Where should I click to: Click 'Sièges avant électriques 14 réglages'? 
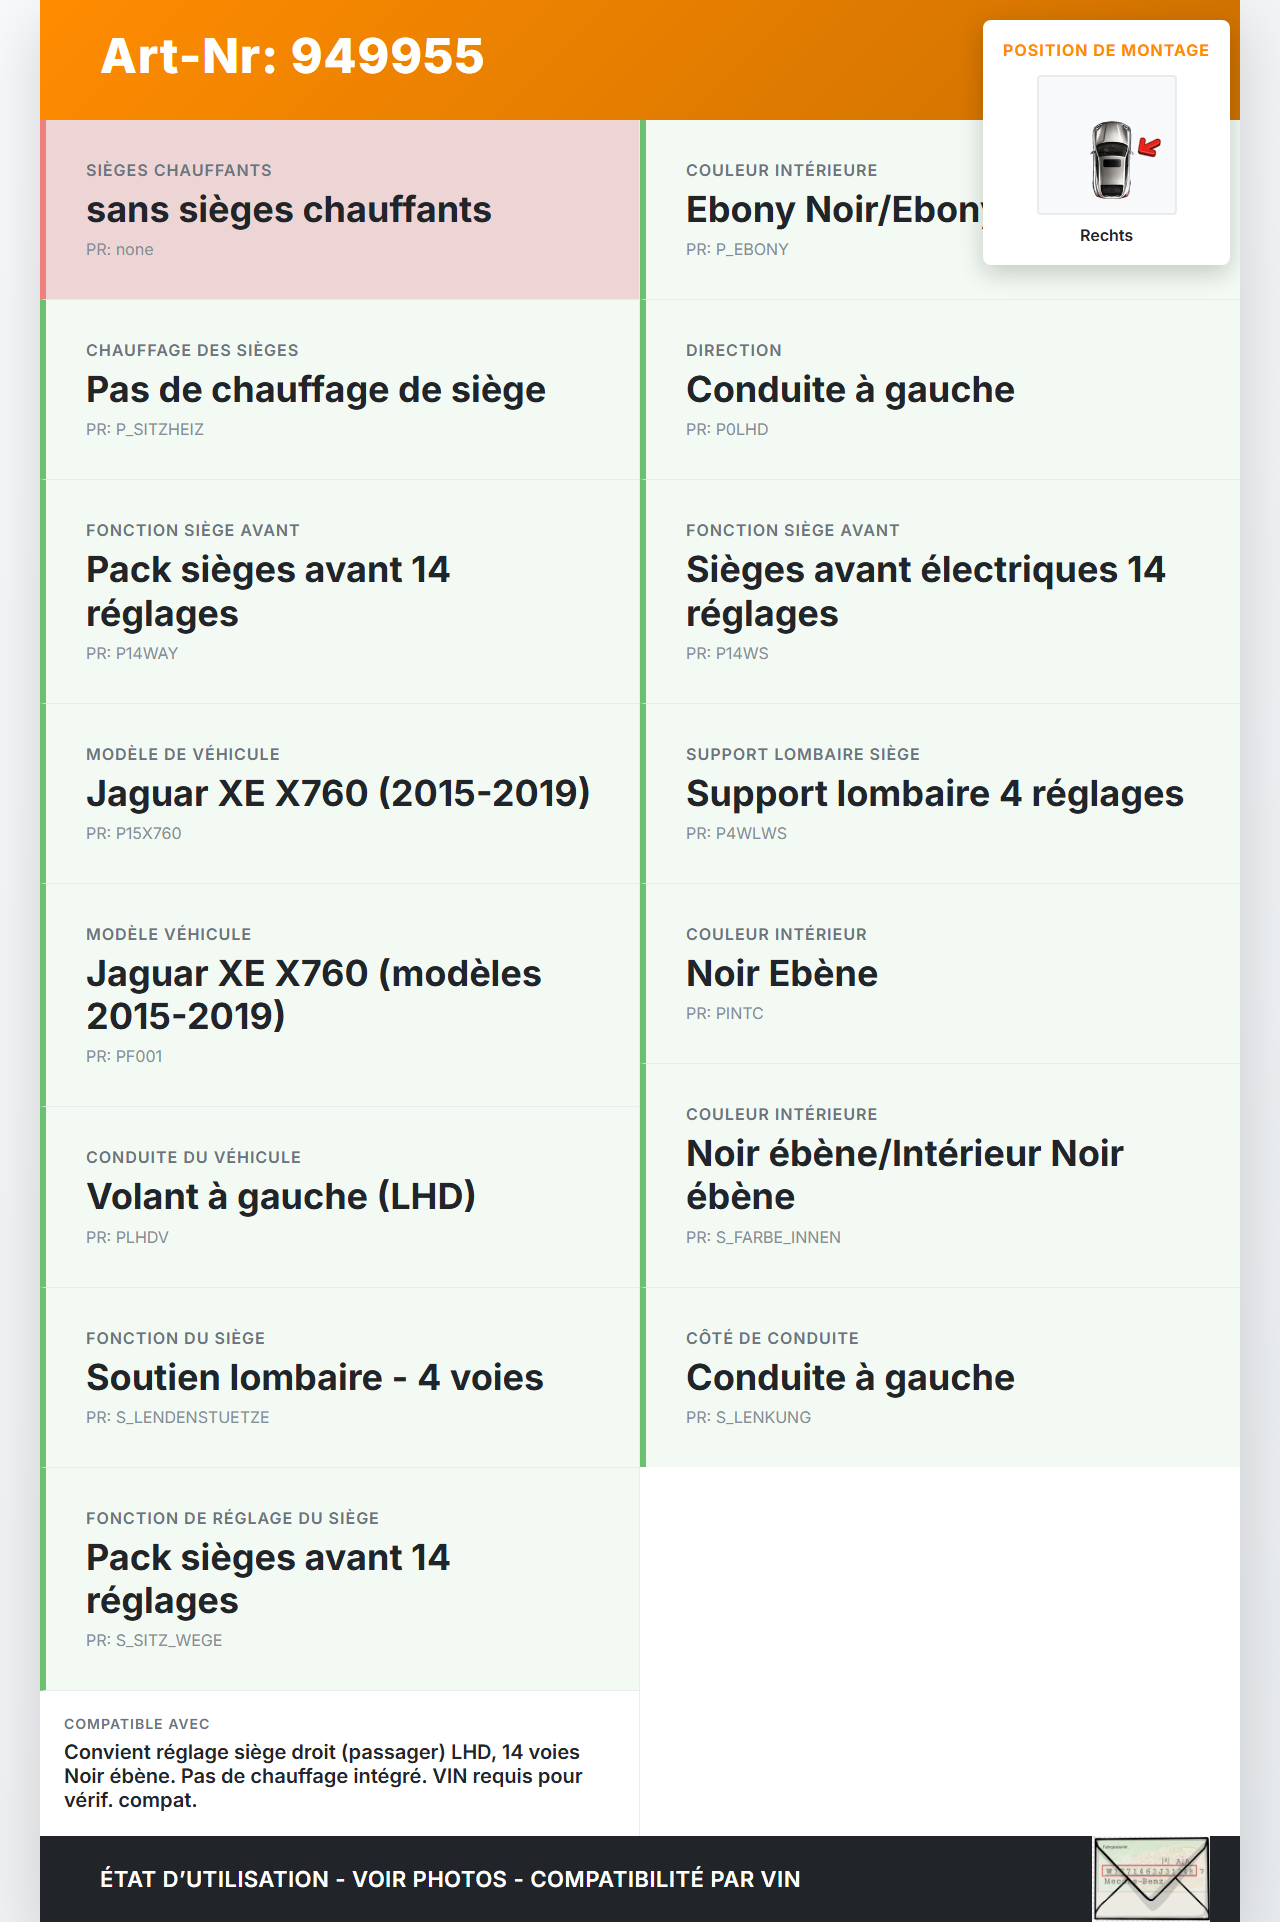tap(940, 592)
